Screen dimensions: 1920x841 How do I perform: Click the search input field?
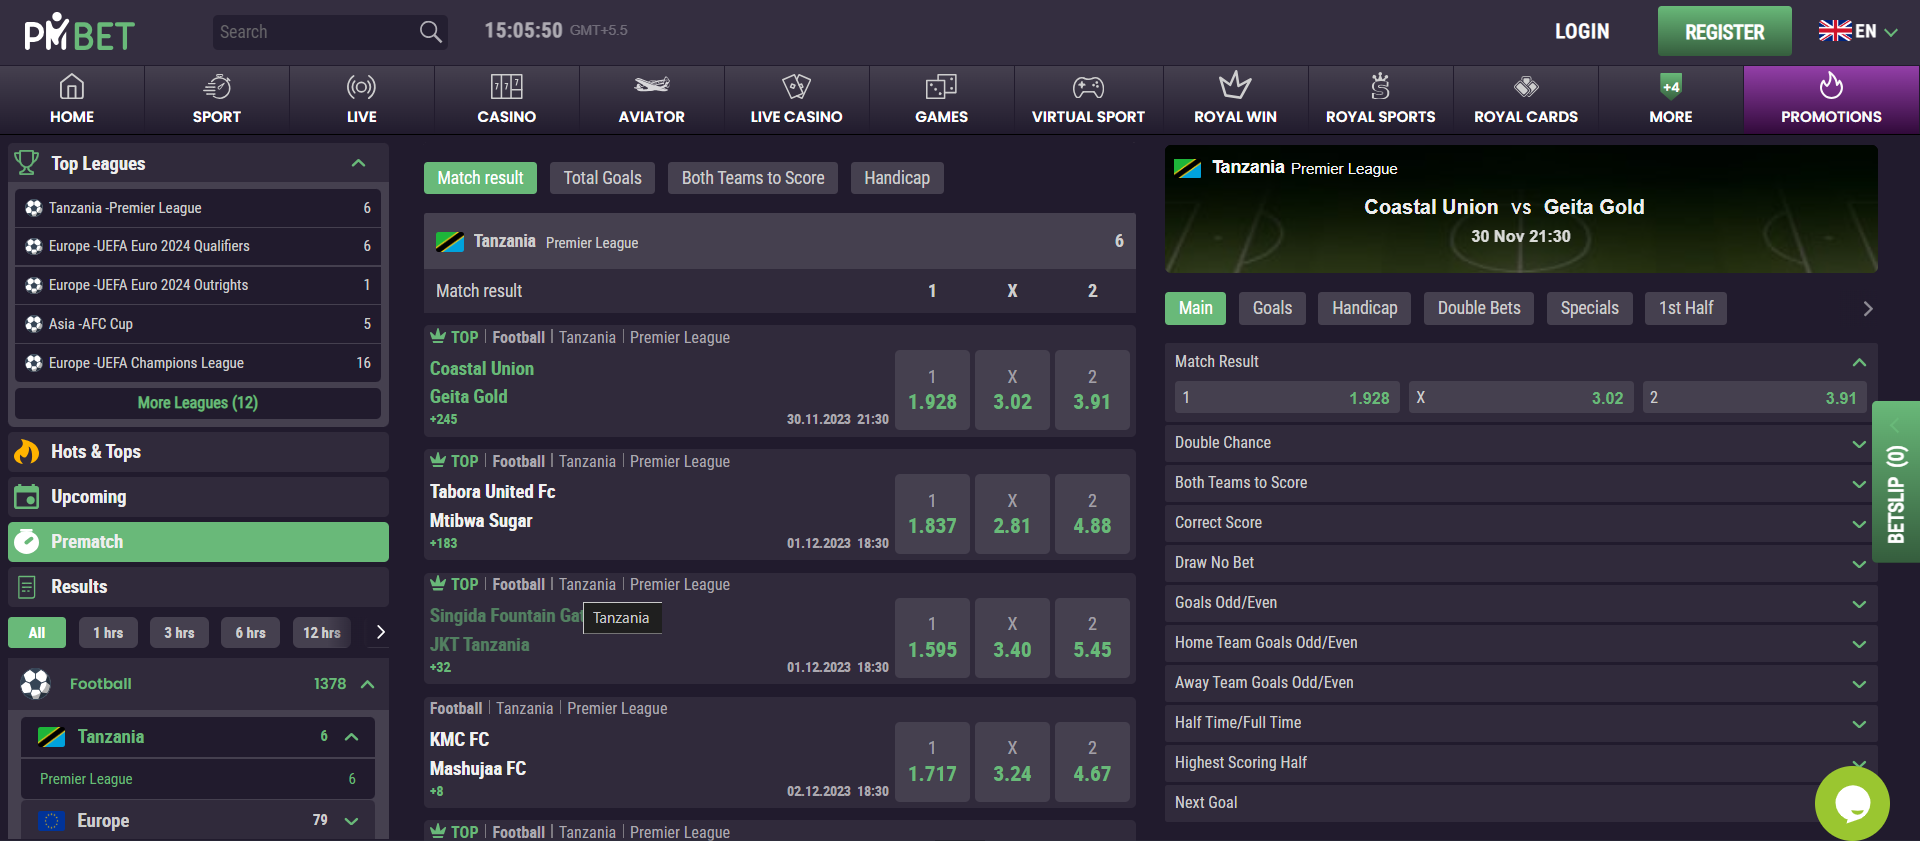point(316,32)
